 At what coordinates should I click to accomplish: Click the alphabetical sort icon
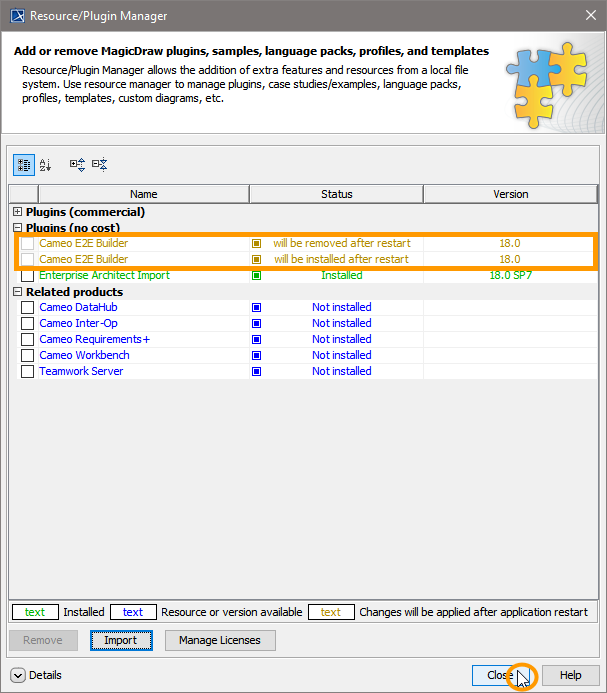45,164
